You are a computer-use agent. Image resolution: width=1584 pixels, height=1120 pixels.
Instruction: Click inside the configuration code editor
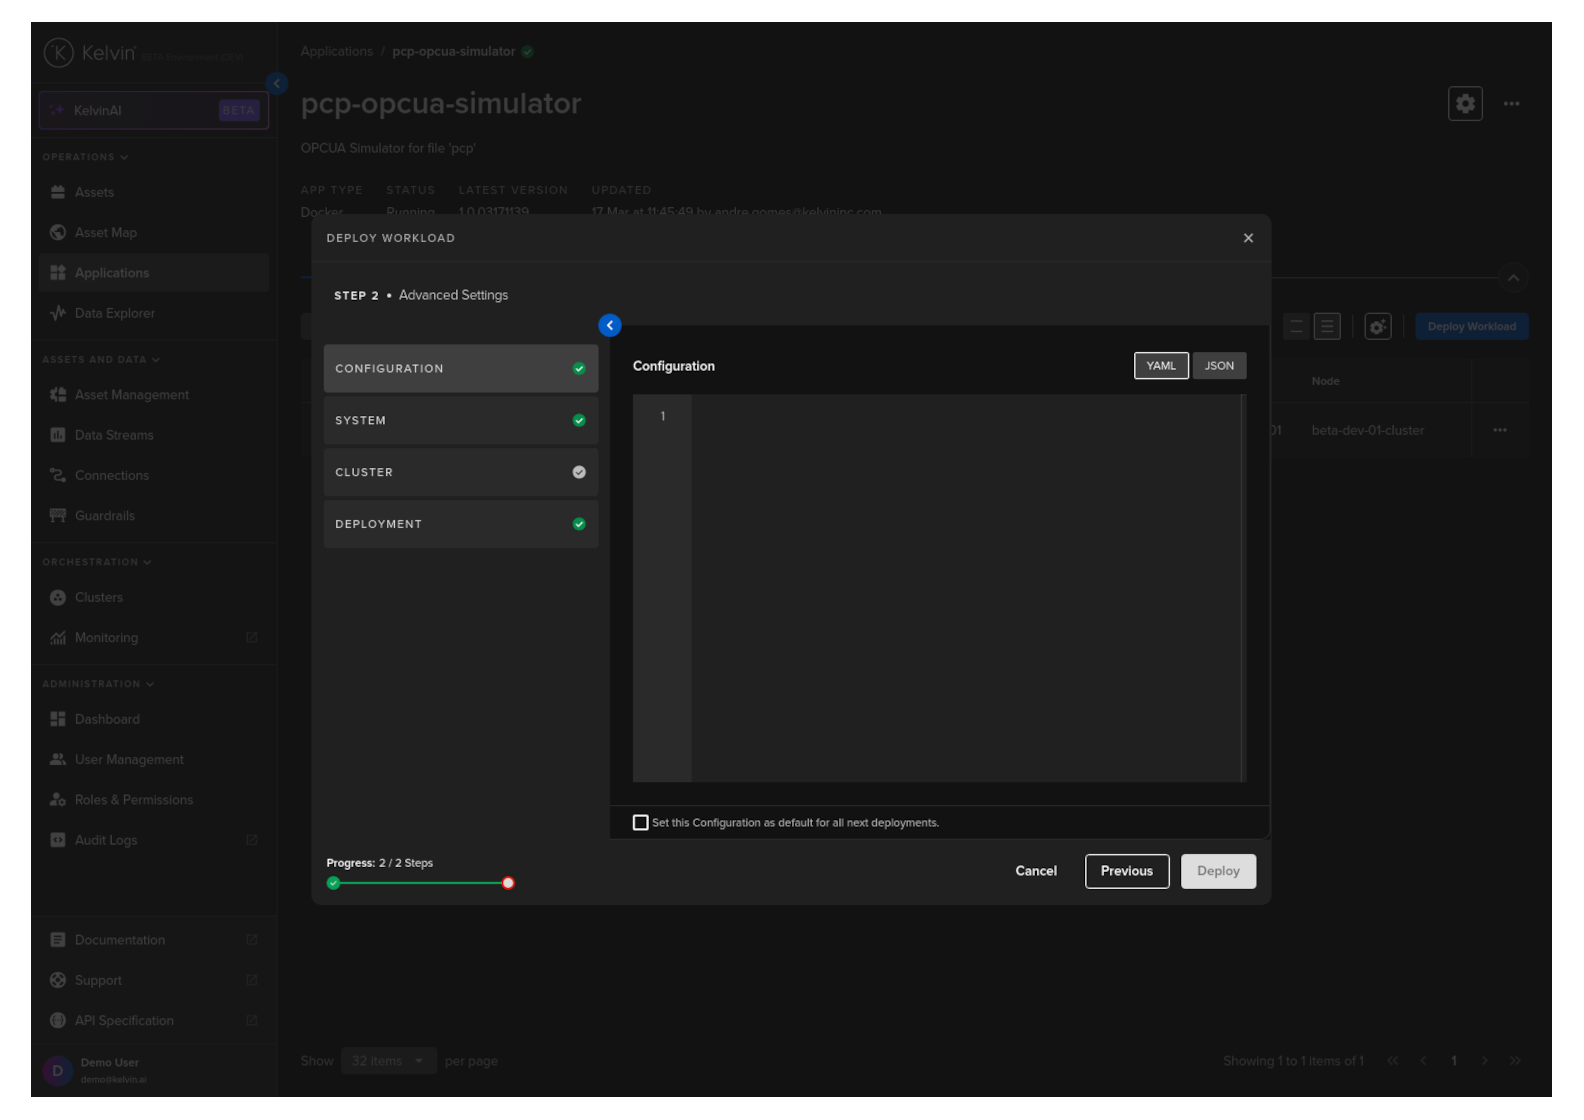pyautogui.click(x=965, y=588)
